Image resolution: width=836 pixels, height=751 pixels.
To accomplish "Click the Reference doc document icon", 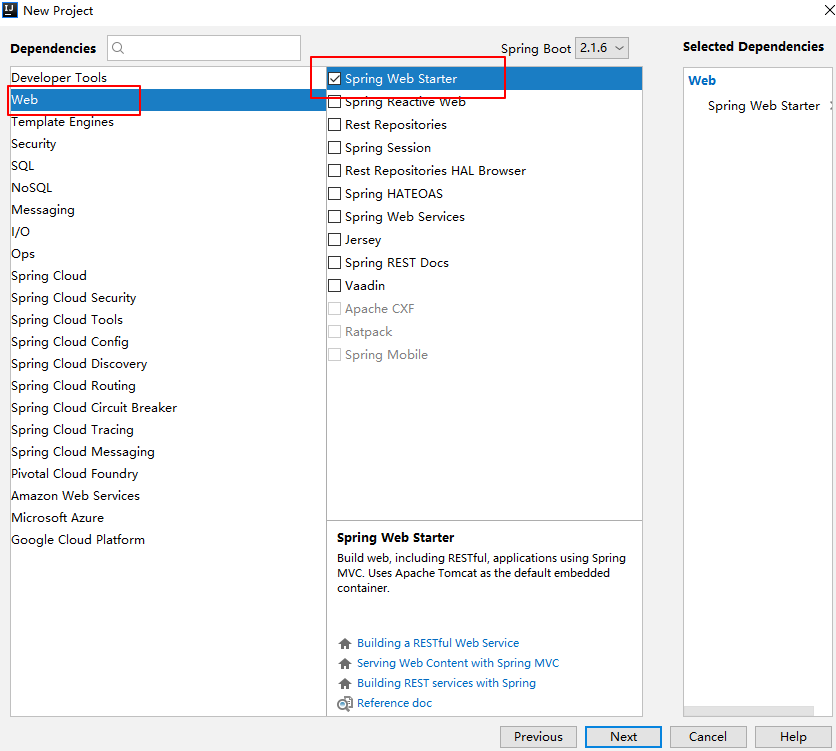I will tap(345, 704).
